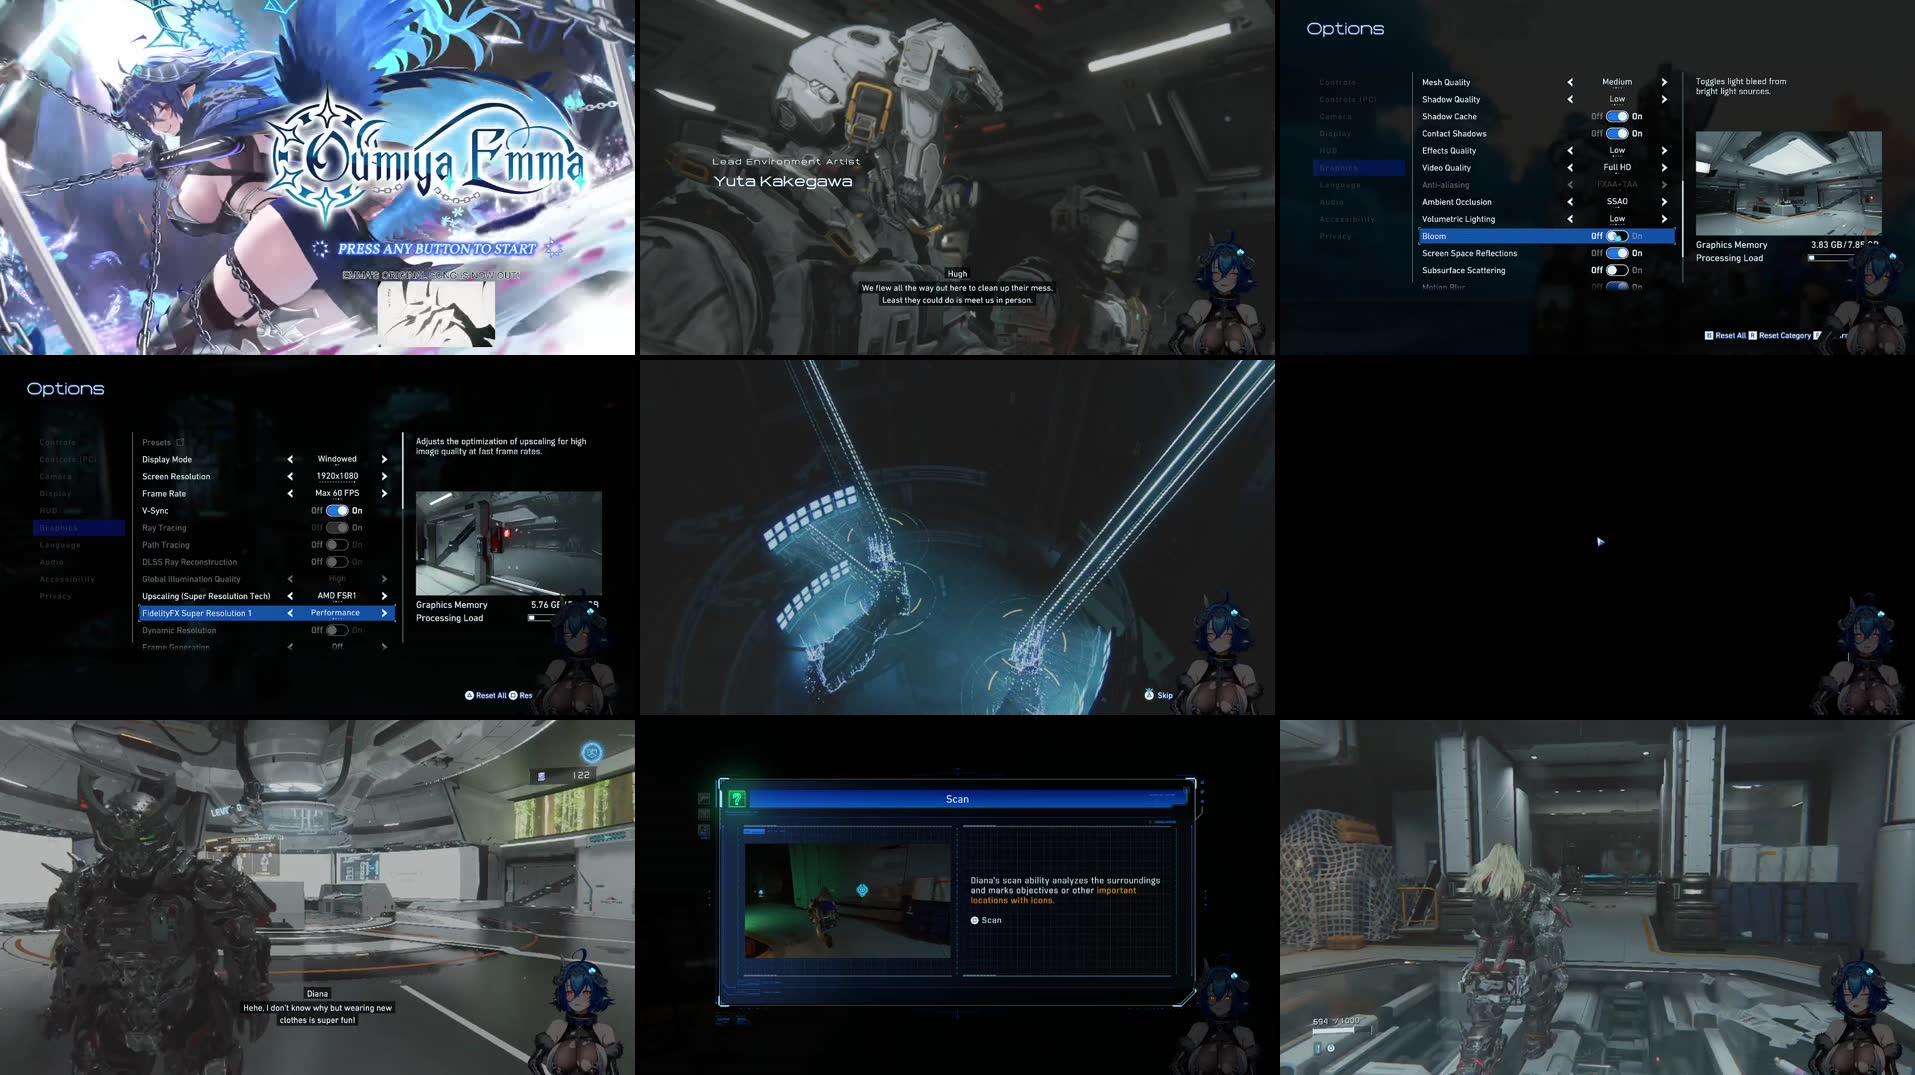1915x1075 pixels.
Task: Enable the Subsurface Scattering switch
Action: coord(1617,270)
